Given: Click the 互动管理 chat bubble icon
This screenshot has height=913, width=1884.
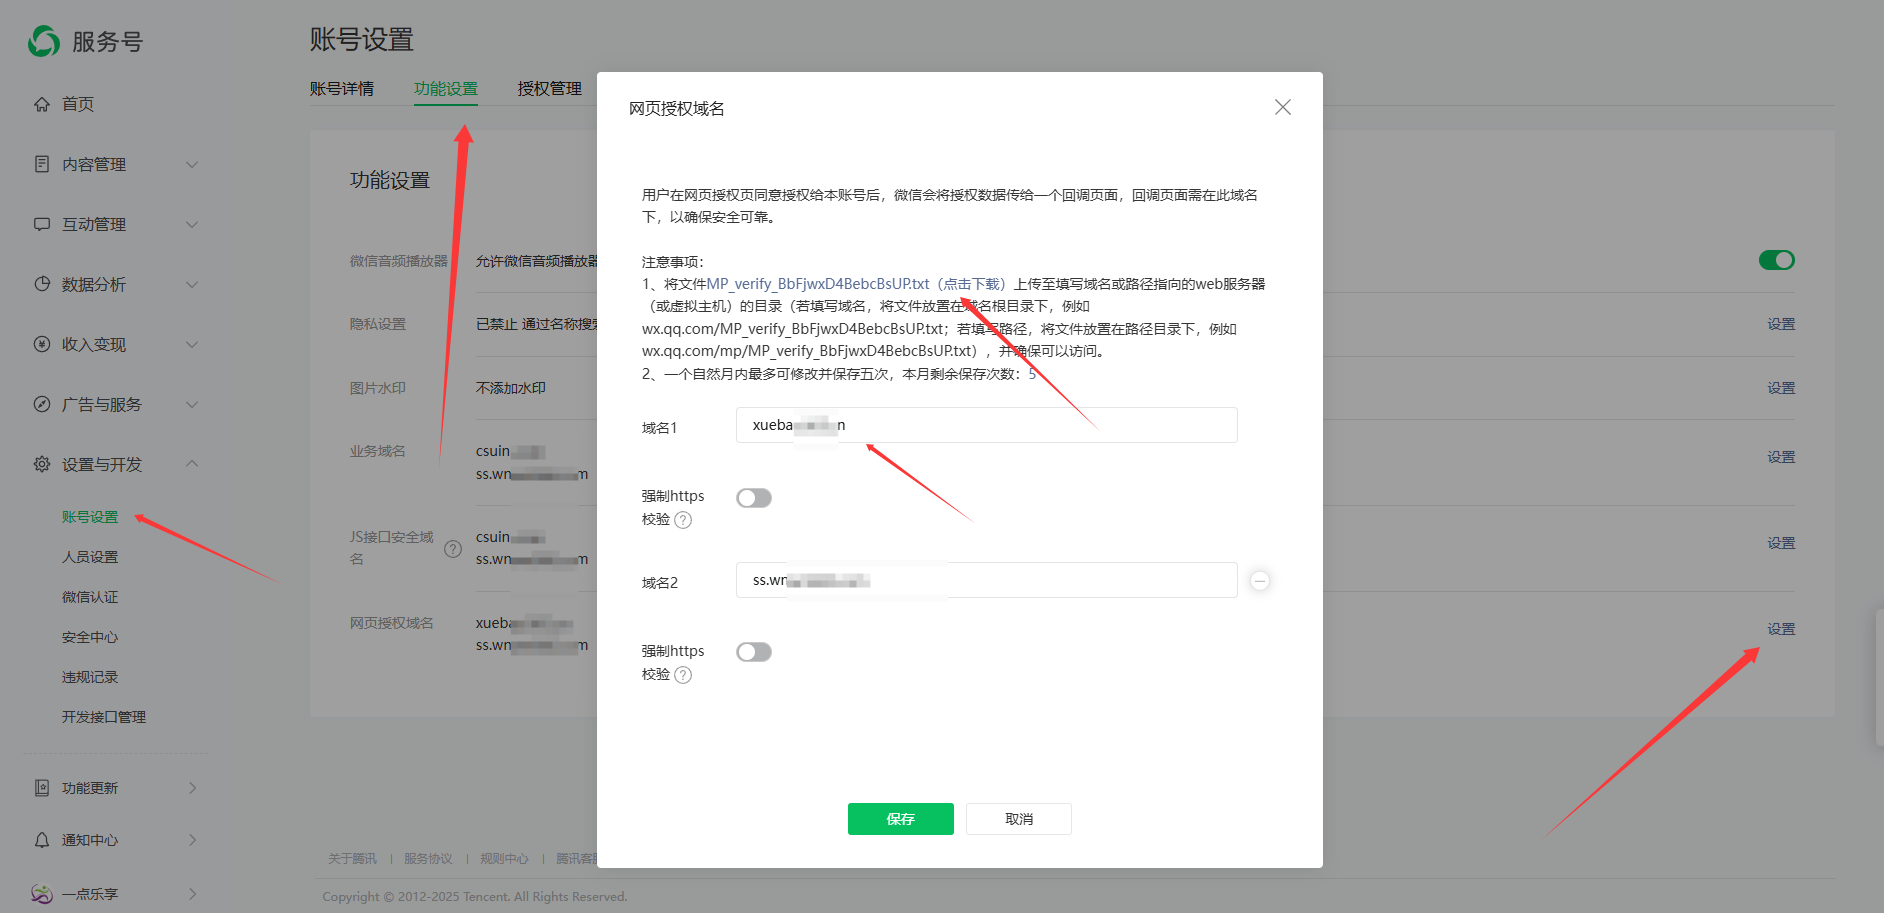Looking at the screenshot, I should coord(42,224).
